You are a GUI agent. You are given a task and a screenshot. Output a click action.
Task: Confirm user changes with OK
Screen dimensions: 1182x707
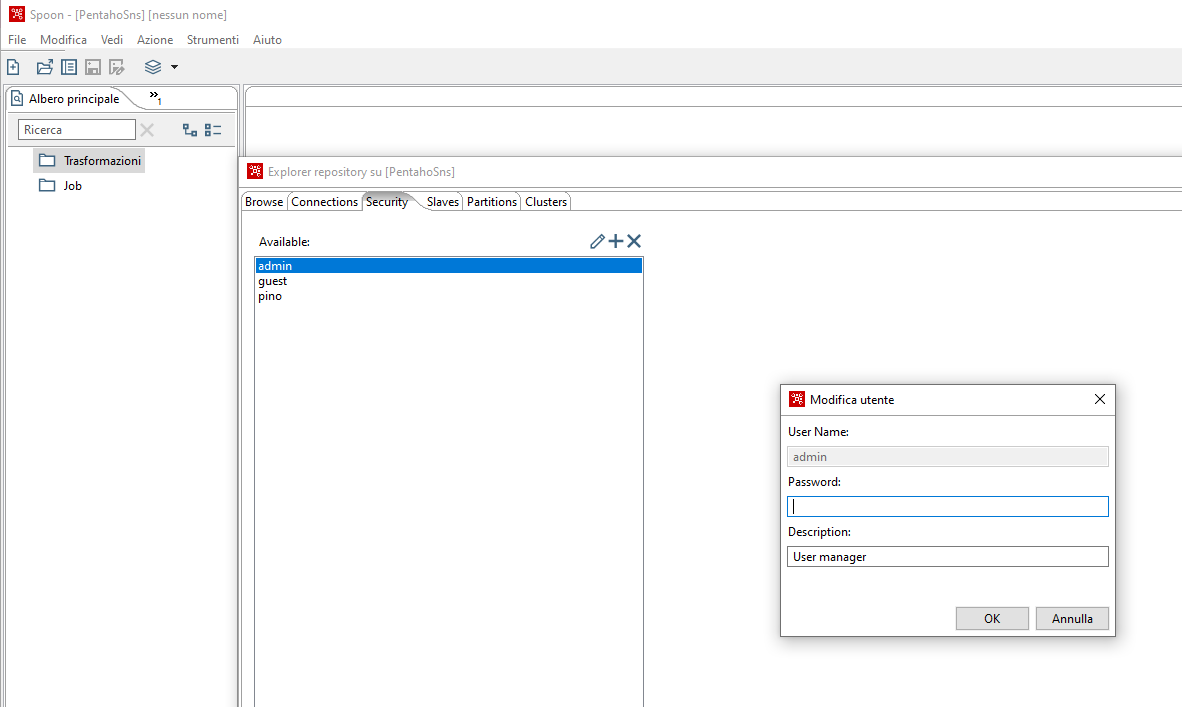992,618
